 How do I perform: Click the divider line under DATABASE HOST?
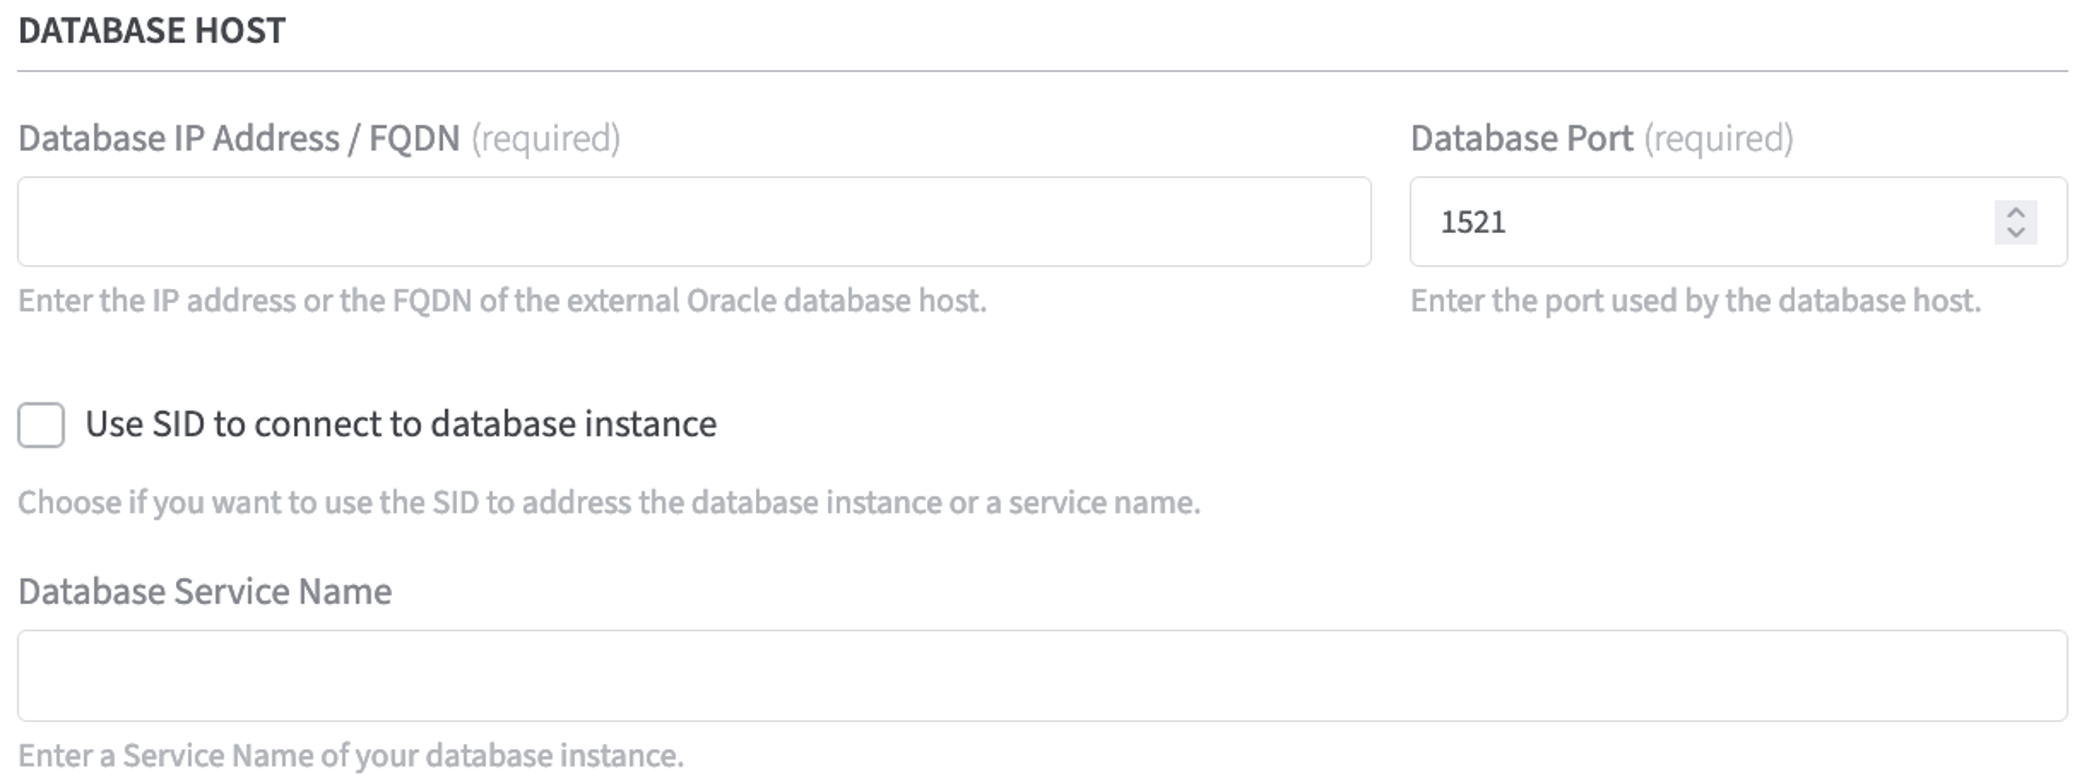click(x=1042, y=71)
